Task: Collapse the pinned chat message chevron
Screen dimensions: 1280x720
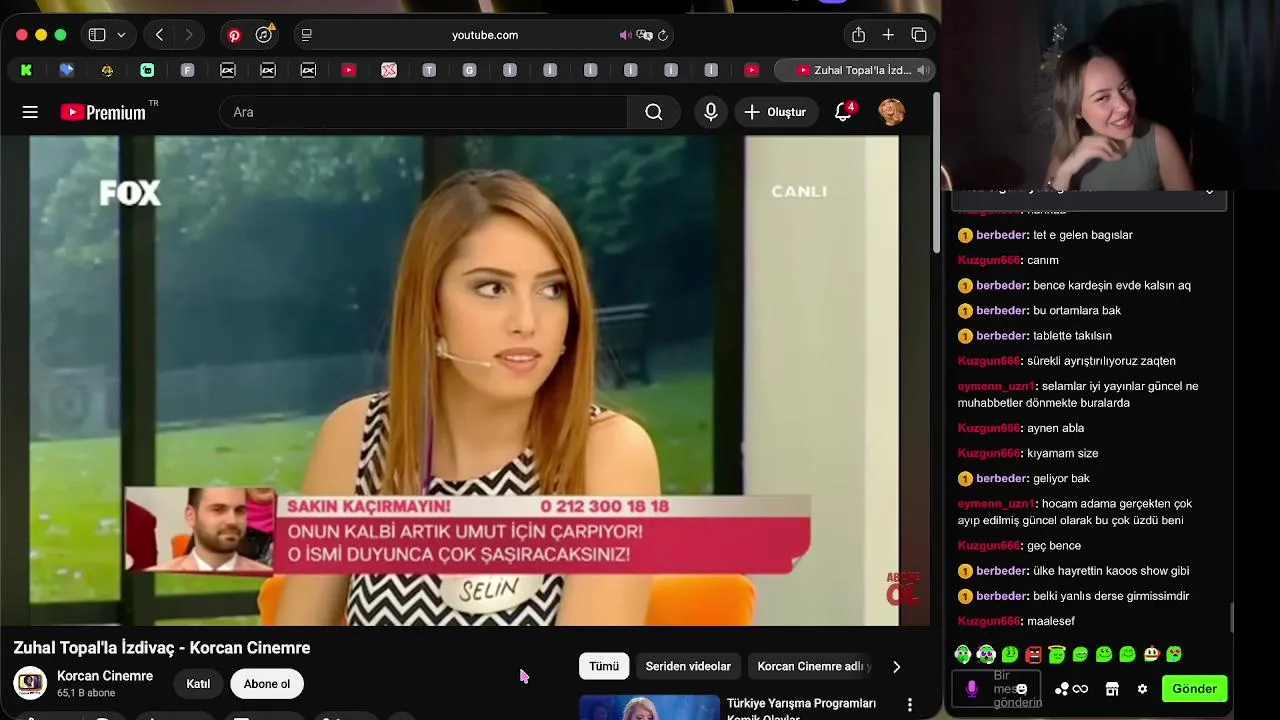Action: (1208, 192)
